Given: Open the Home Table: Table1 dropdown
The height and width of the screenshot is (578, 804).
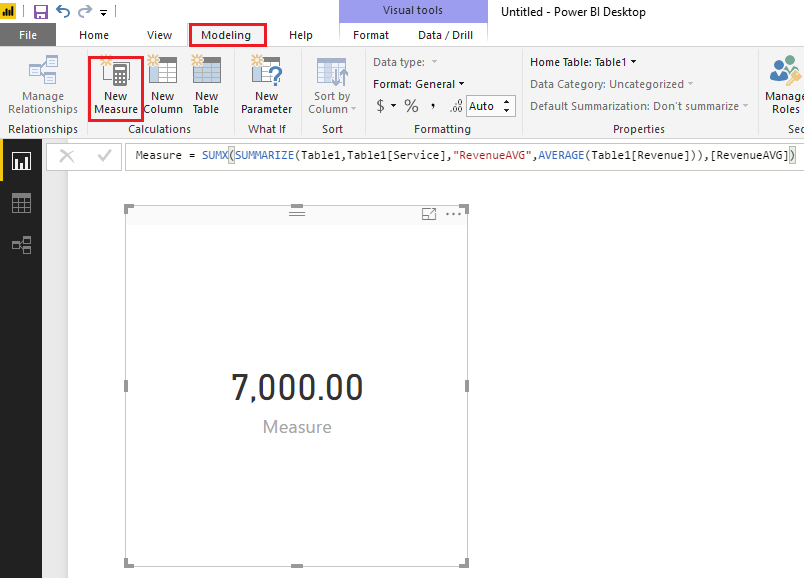Looking at the screenshot, I should pos(584,62).
